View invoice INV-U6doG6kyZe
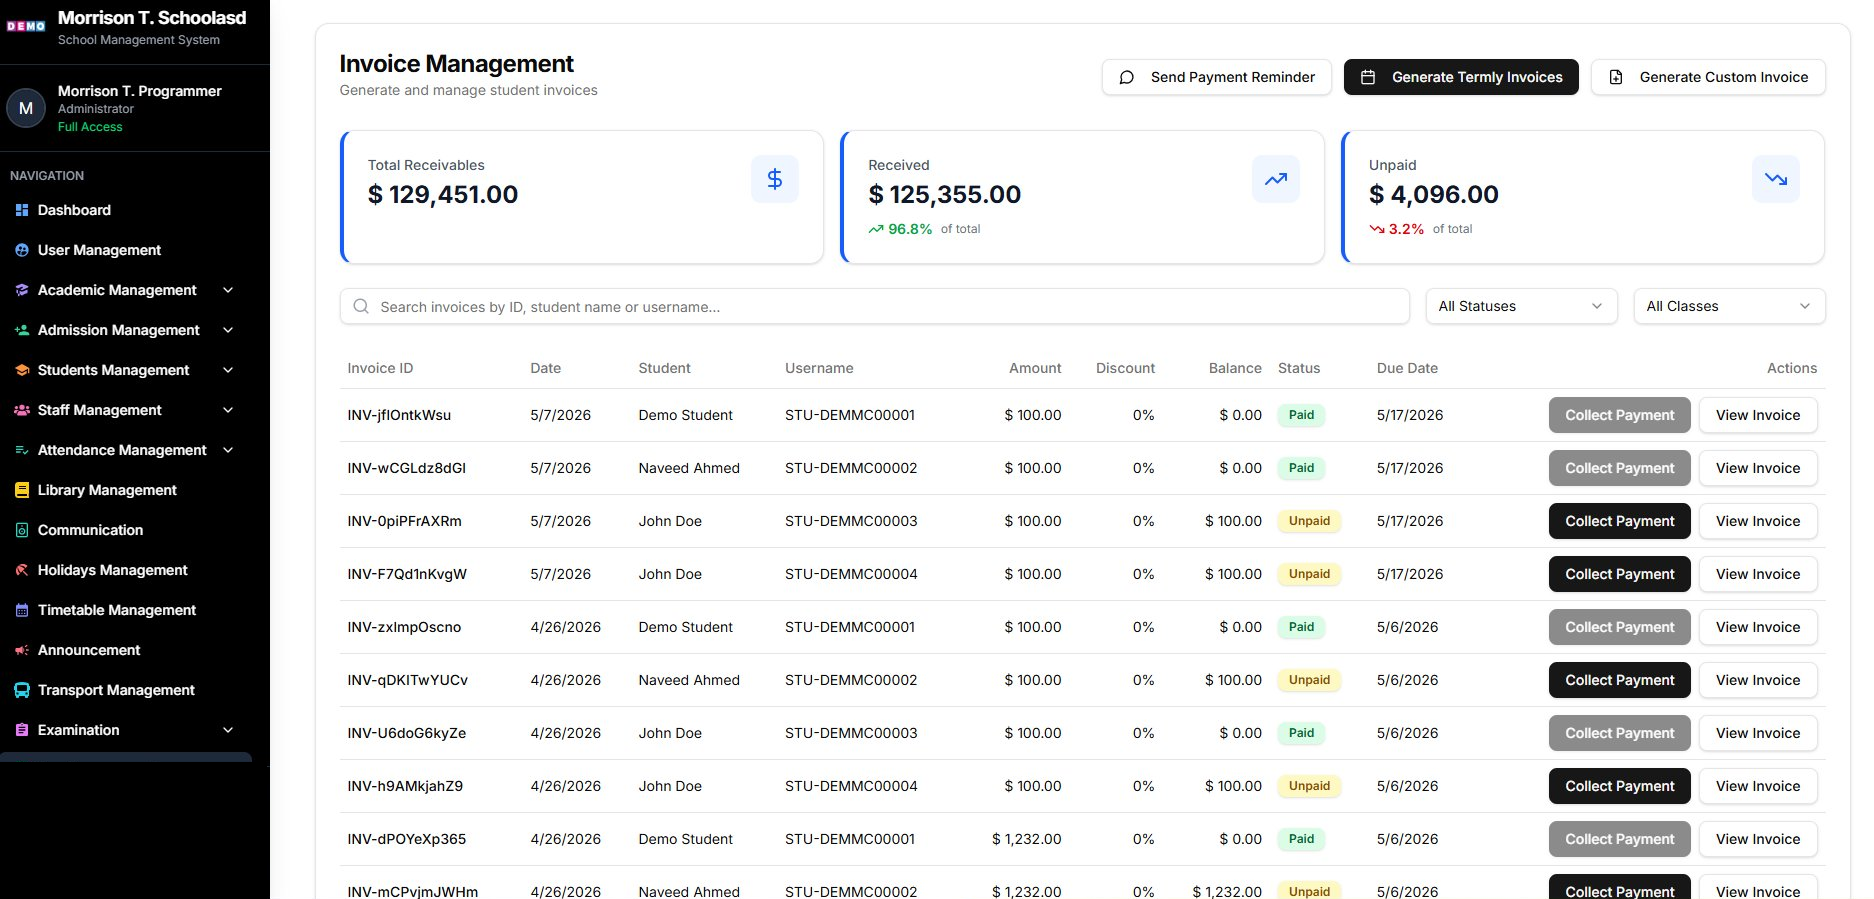The width and height of the screenshot is (1874, 899). tap(1758, 733)
